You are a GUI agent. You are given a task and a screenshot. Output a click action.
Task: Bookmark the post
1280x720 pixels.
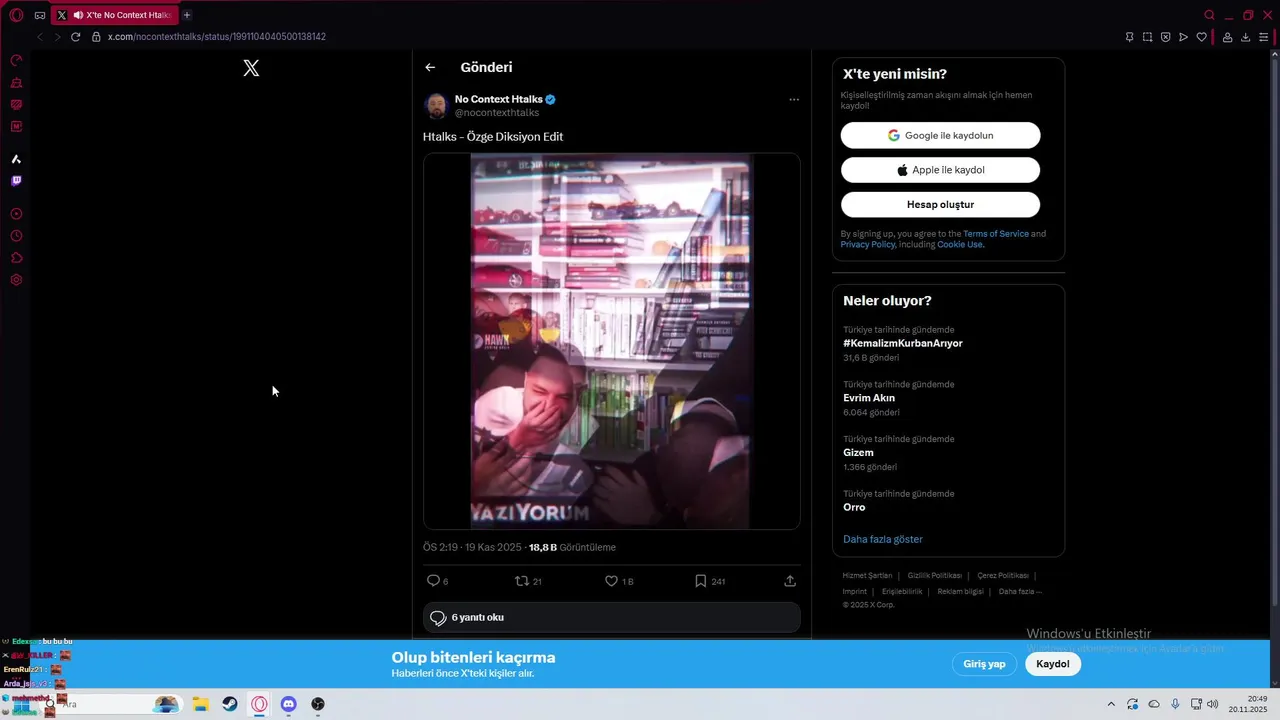click(x=701, y=581)
